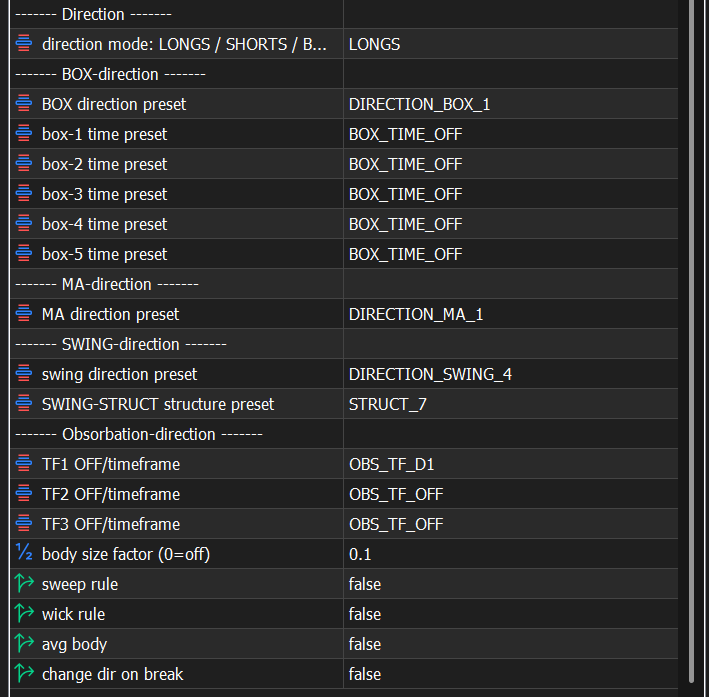Select the 'box-5 time preset' label
This screenshot has height=697, width=709.
pyautogui.click(x=104, y=254)
